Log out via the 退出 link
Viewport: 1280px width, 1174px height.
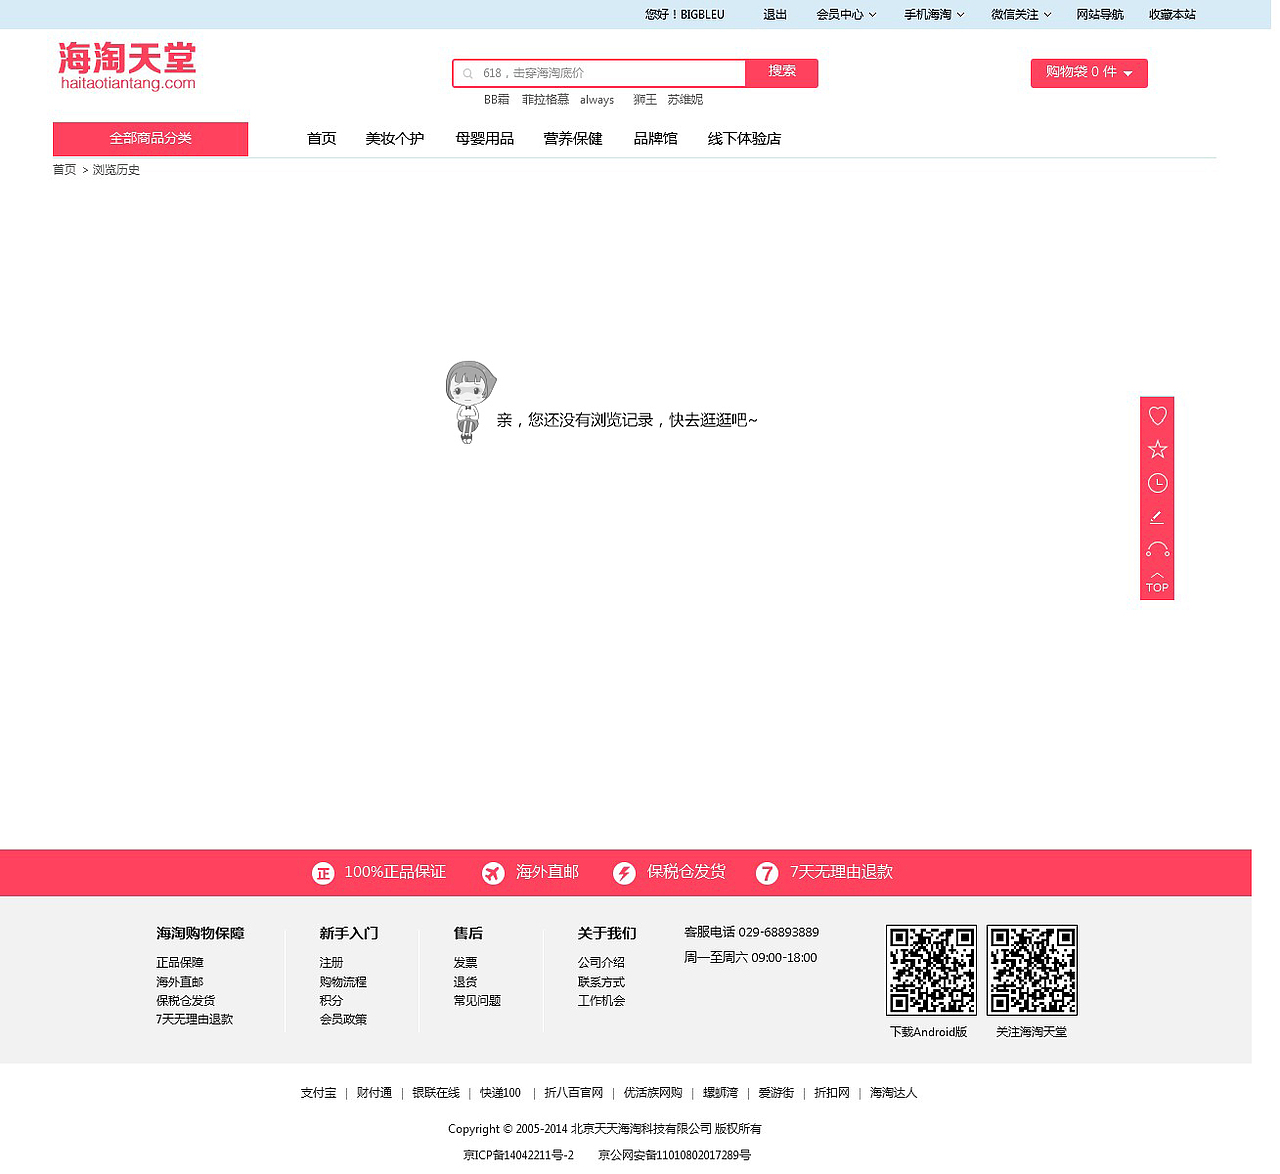[774, 14]
